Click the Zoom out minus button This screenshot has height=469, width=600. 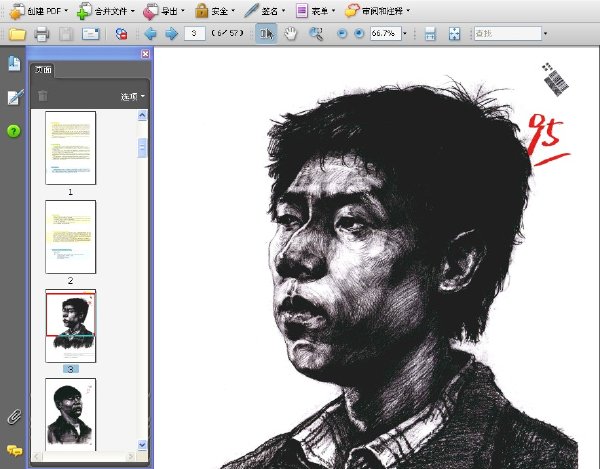coord(342,34)
